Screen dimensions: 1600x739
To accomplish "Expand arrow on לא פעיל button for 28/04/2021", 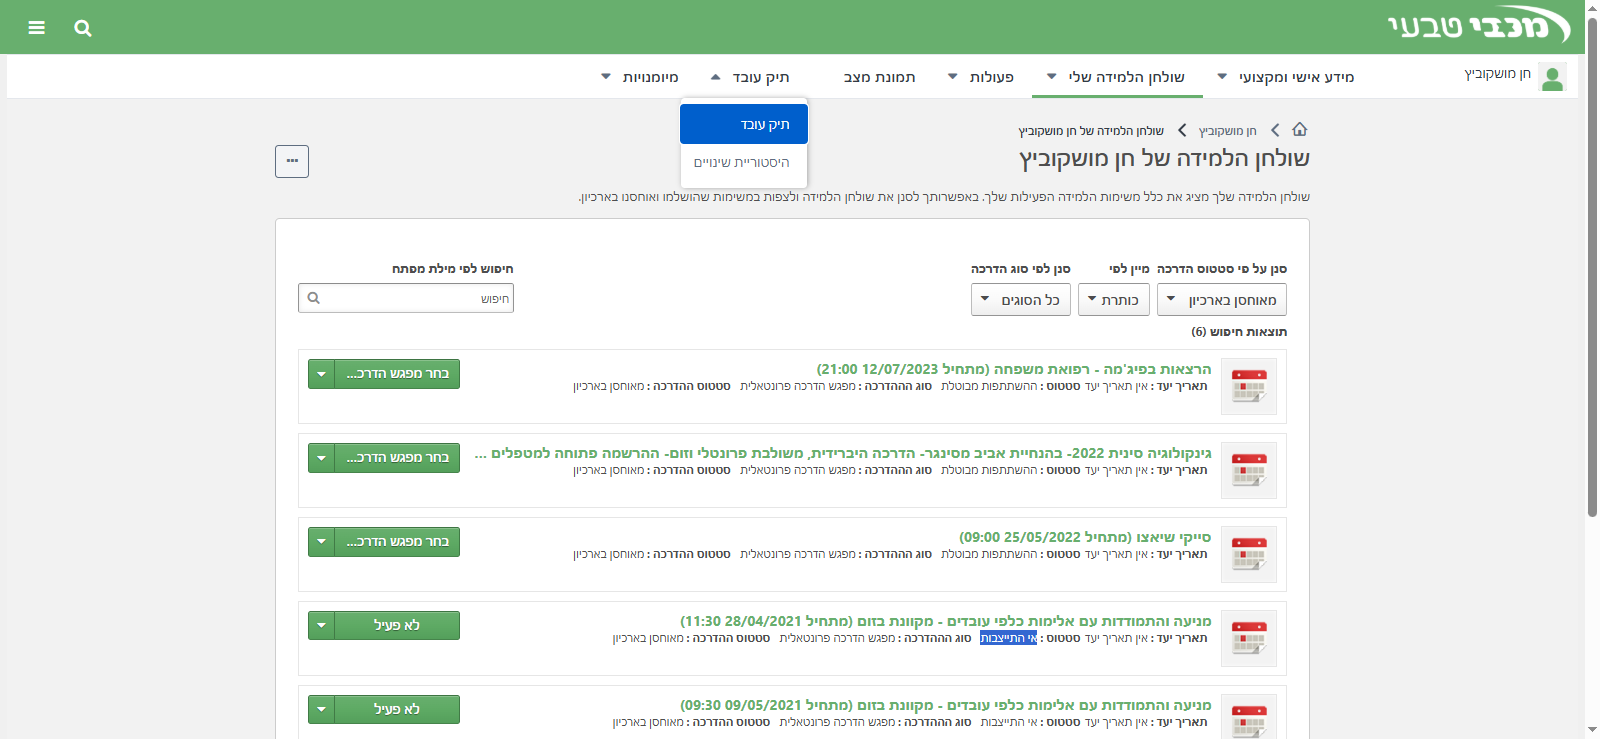I will (321, 626).
